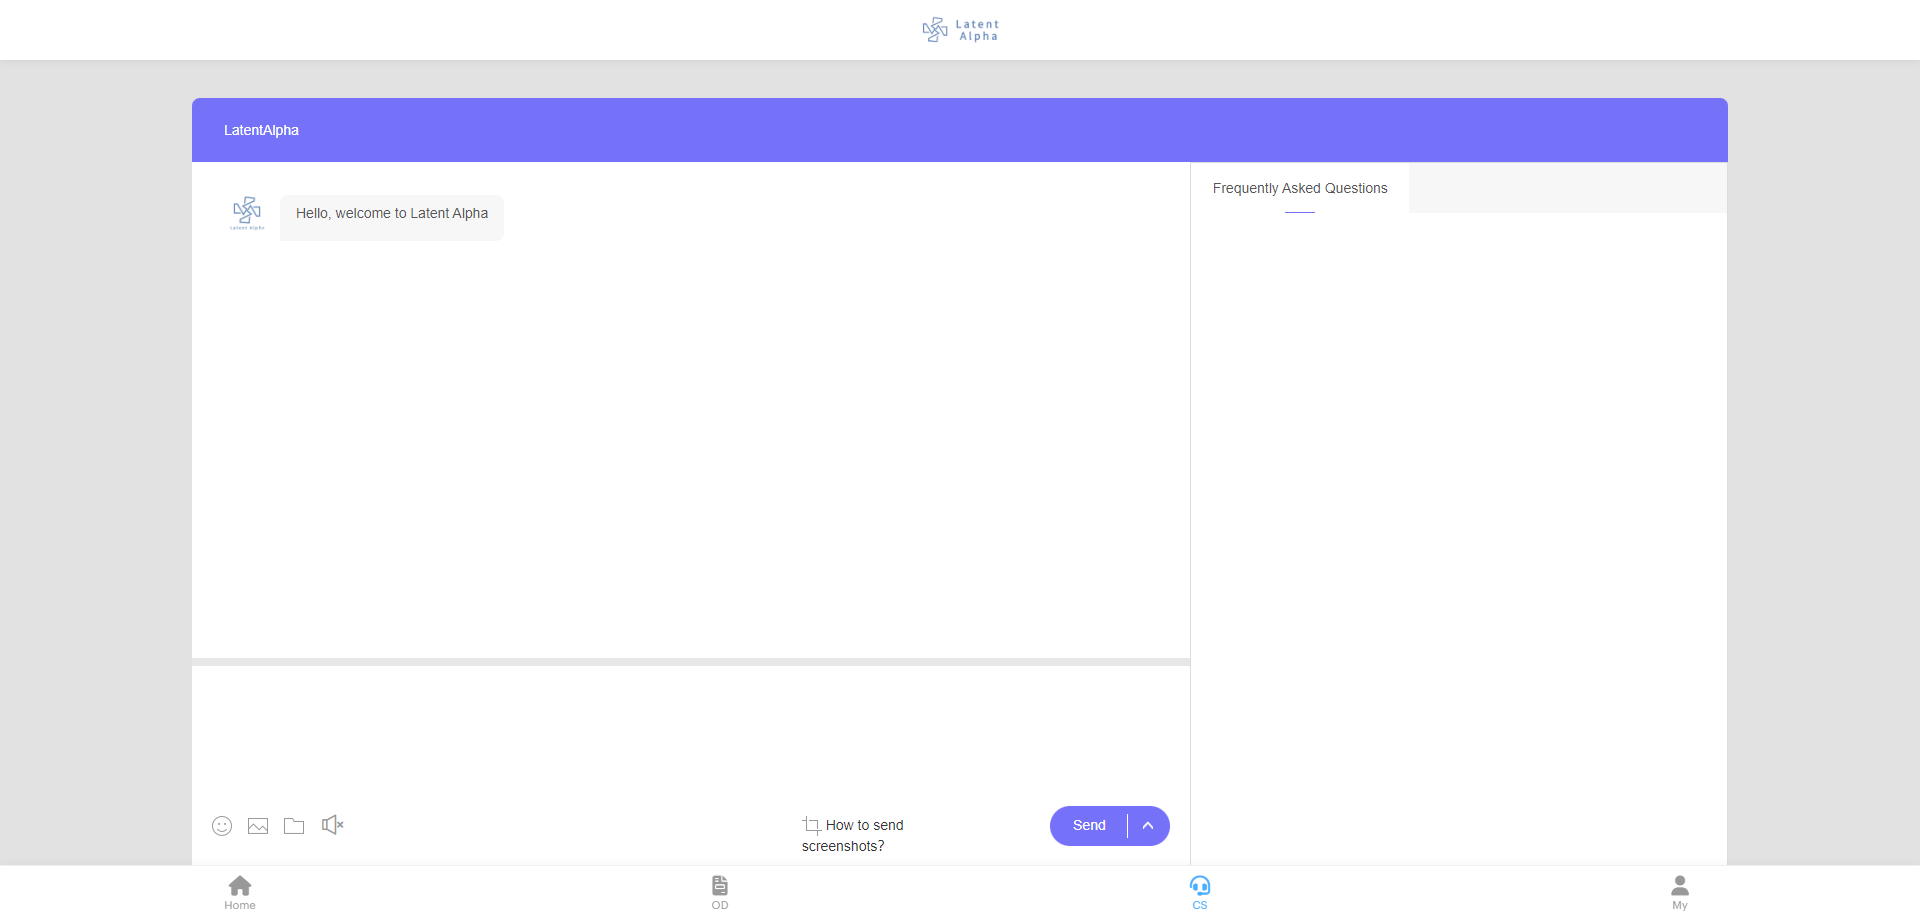Click the Latent Alpha logo at top
The image size is (1920, 919).
click(x=960, y=30)
